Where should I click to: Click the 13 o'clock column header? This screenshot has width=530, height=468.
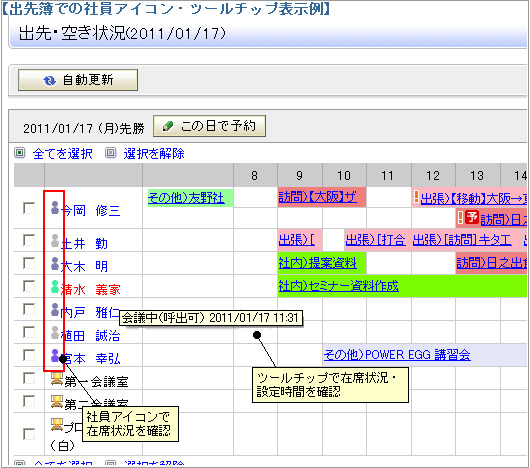click(x=477, y=175)
